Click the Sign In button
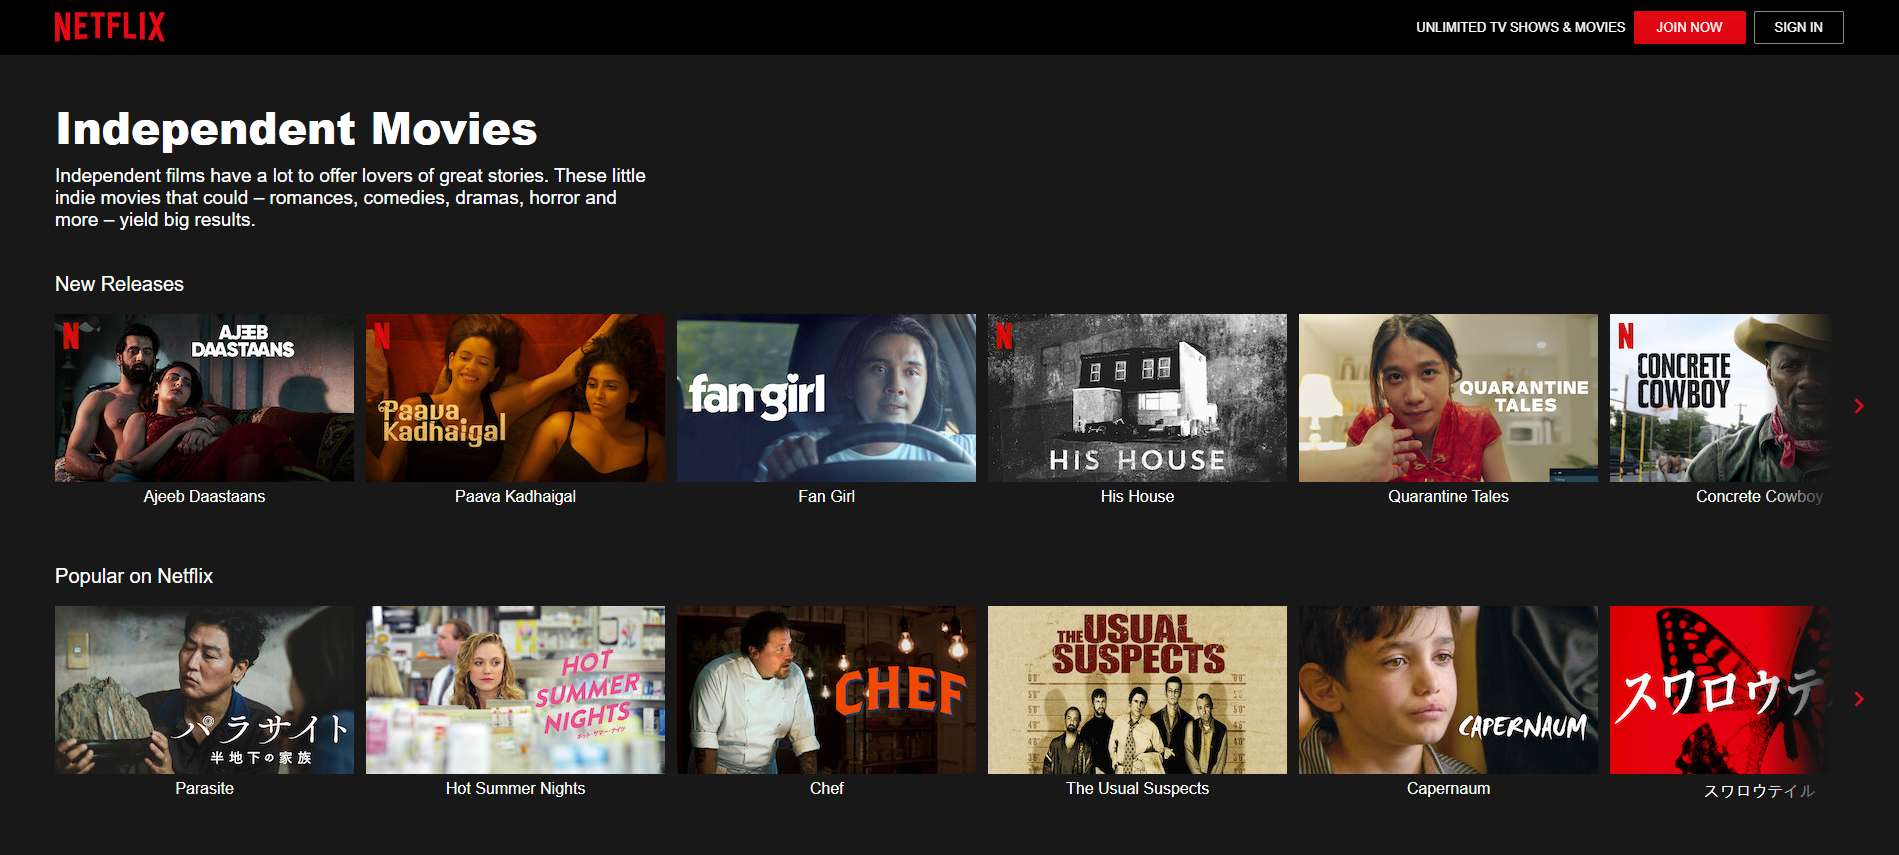The image size is (1899, 855). [1798, 27]
